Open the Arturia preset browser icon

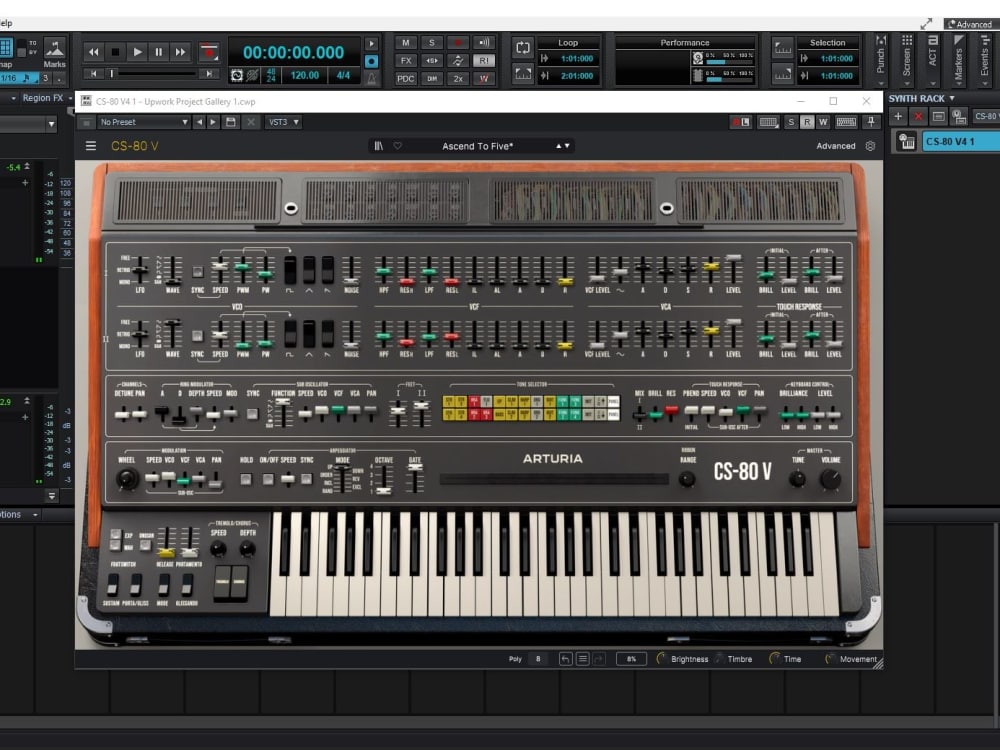click(379, 146)
